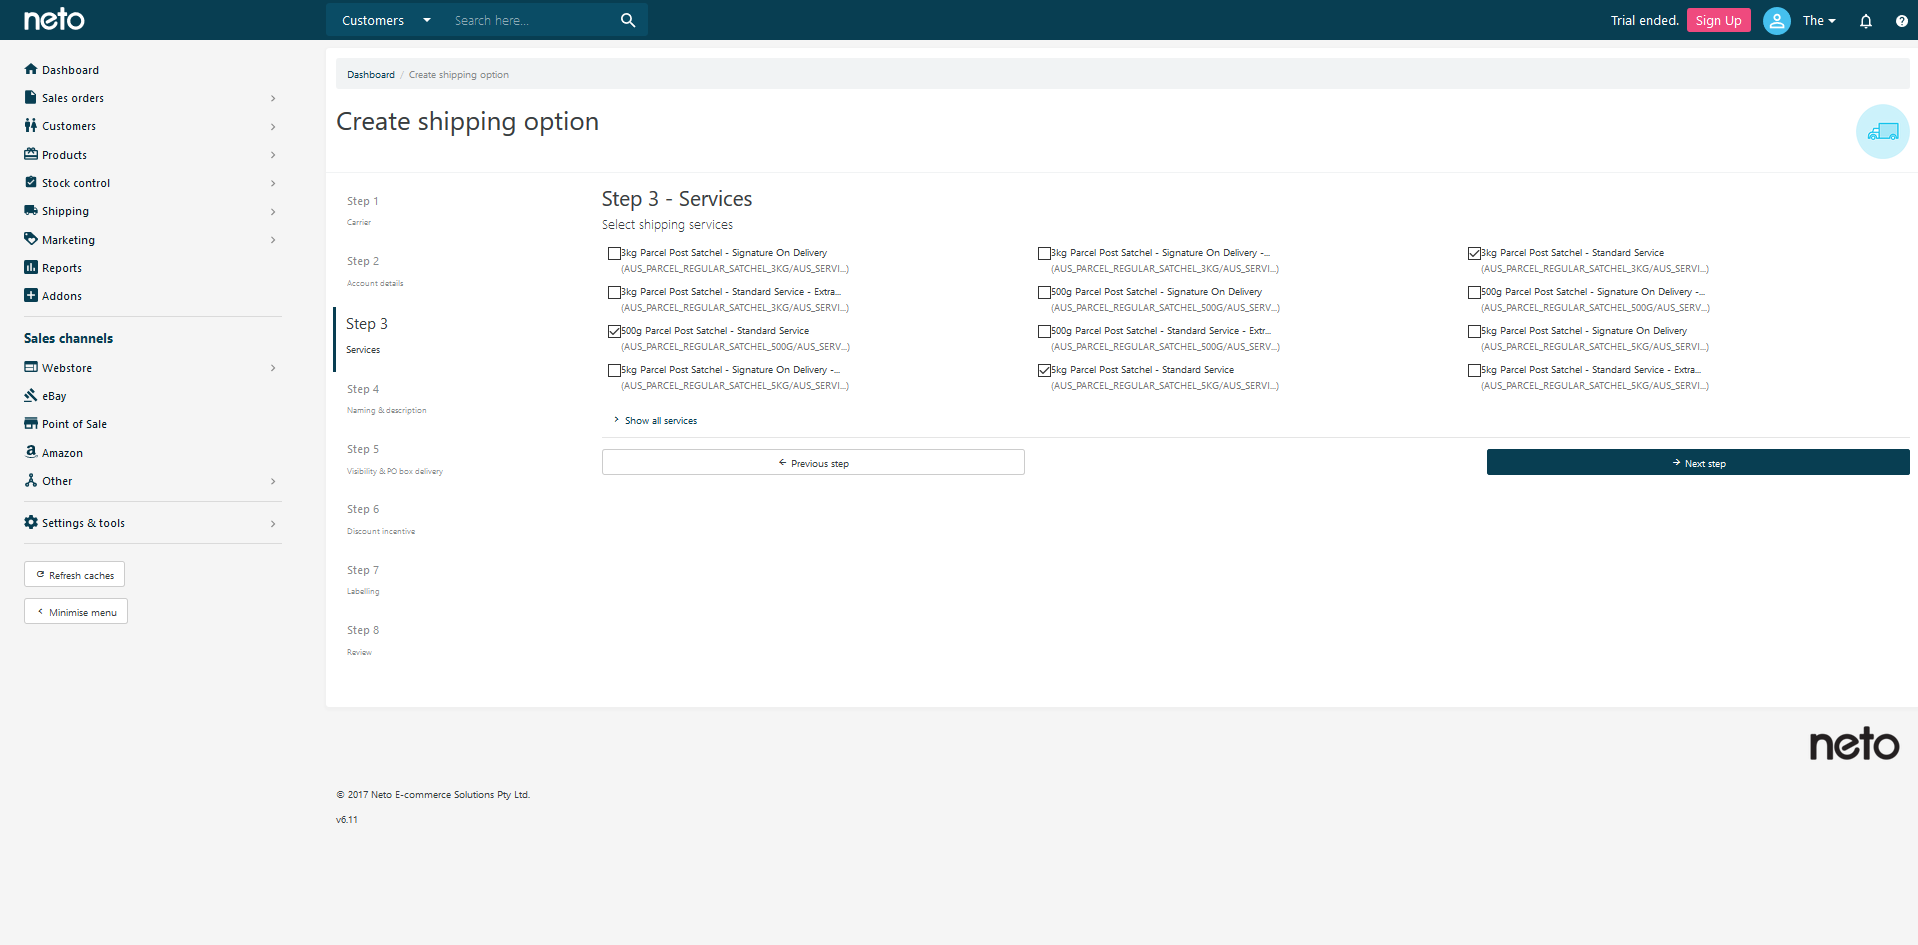Screen dimensions: 1918x945
Task: Expand Products submenu chevron
Action: 273,155
